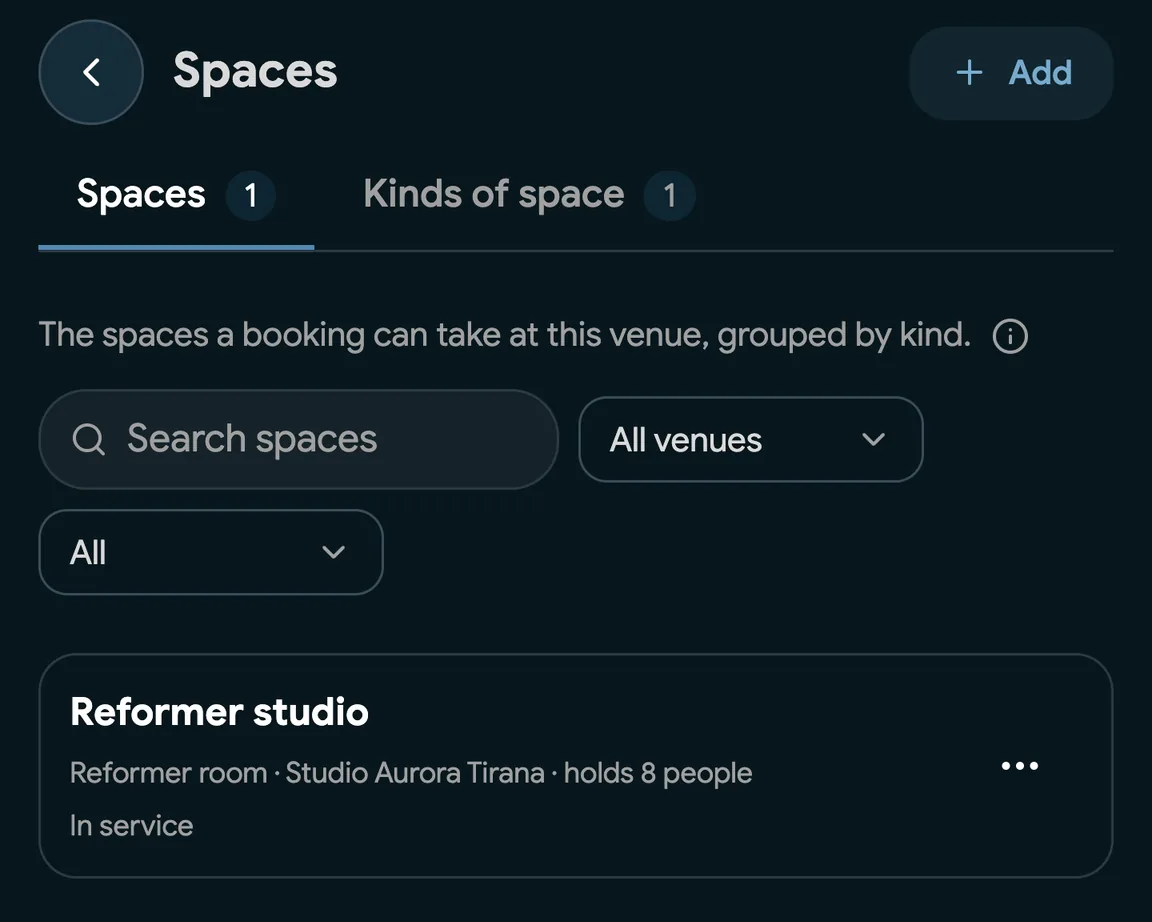This screenshot has height=922, width=1152.
Task: Click the Kinds of space count badge
Action: [x=669, y=195]
